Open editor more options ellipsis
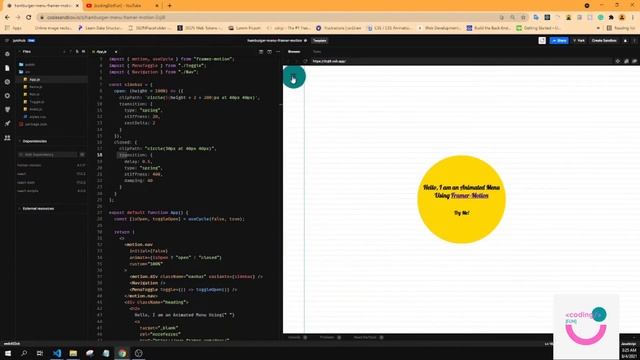Image resolution: width=640 pixels, height=360 pixels. 278,52
